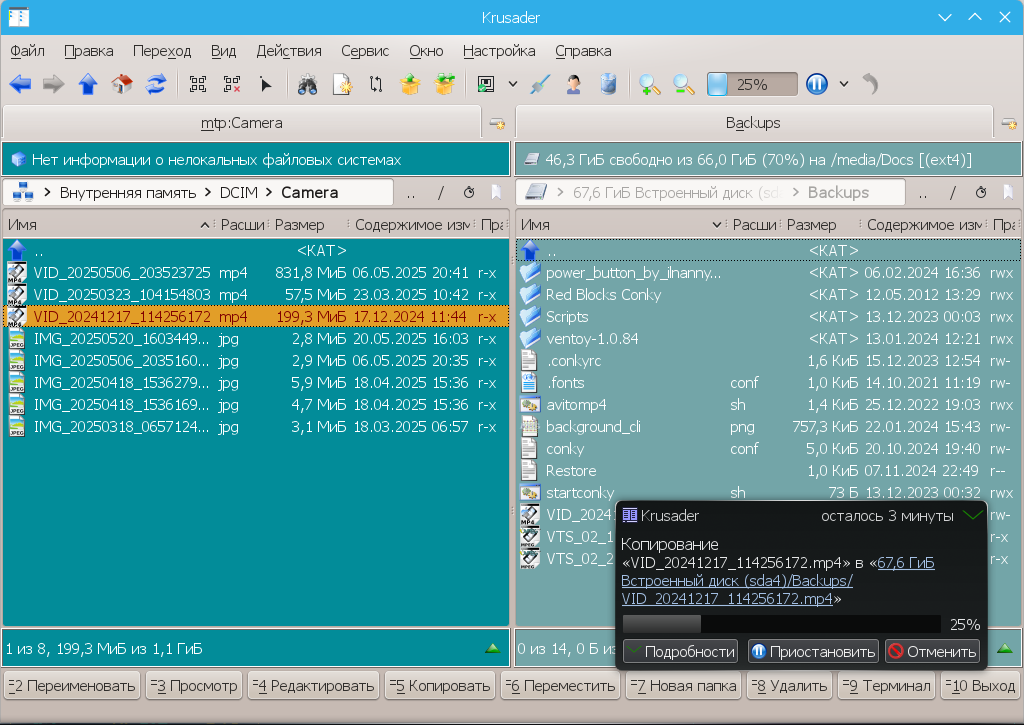This screenshot has width=1024, height=725.
Task: Click the select-all grid toolbar icon
Action: 198,85
